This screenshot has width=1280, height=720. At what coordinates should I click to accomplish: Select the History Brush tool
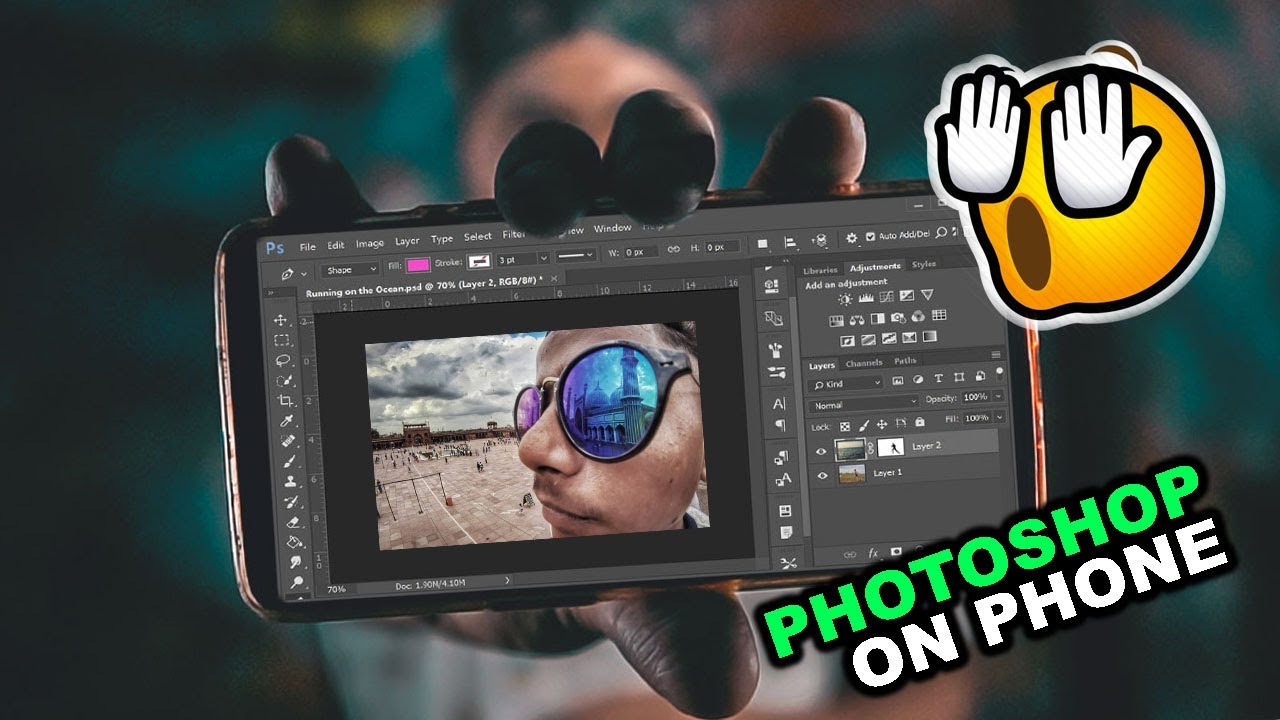291,501
